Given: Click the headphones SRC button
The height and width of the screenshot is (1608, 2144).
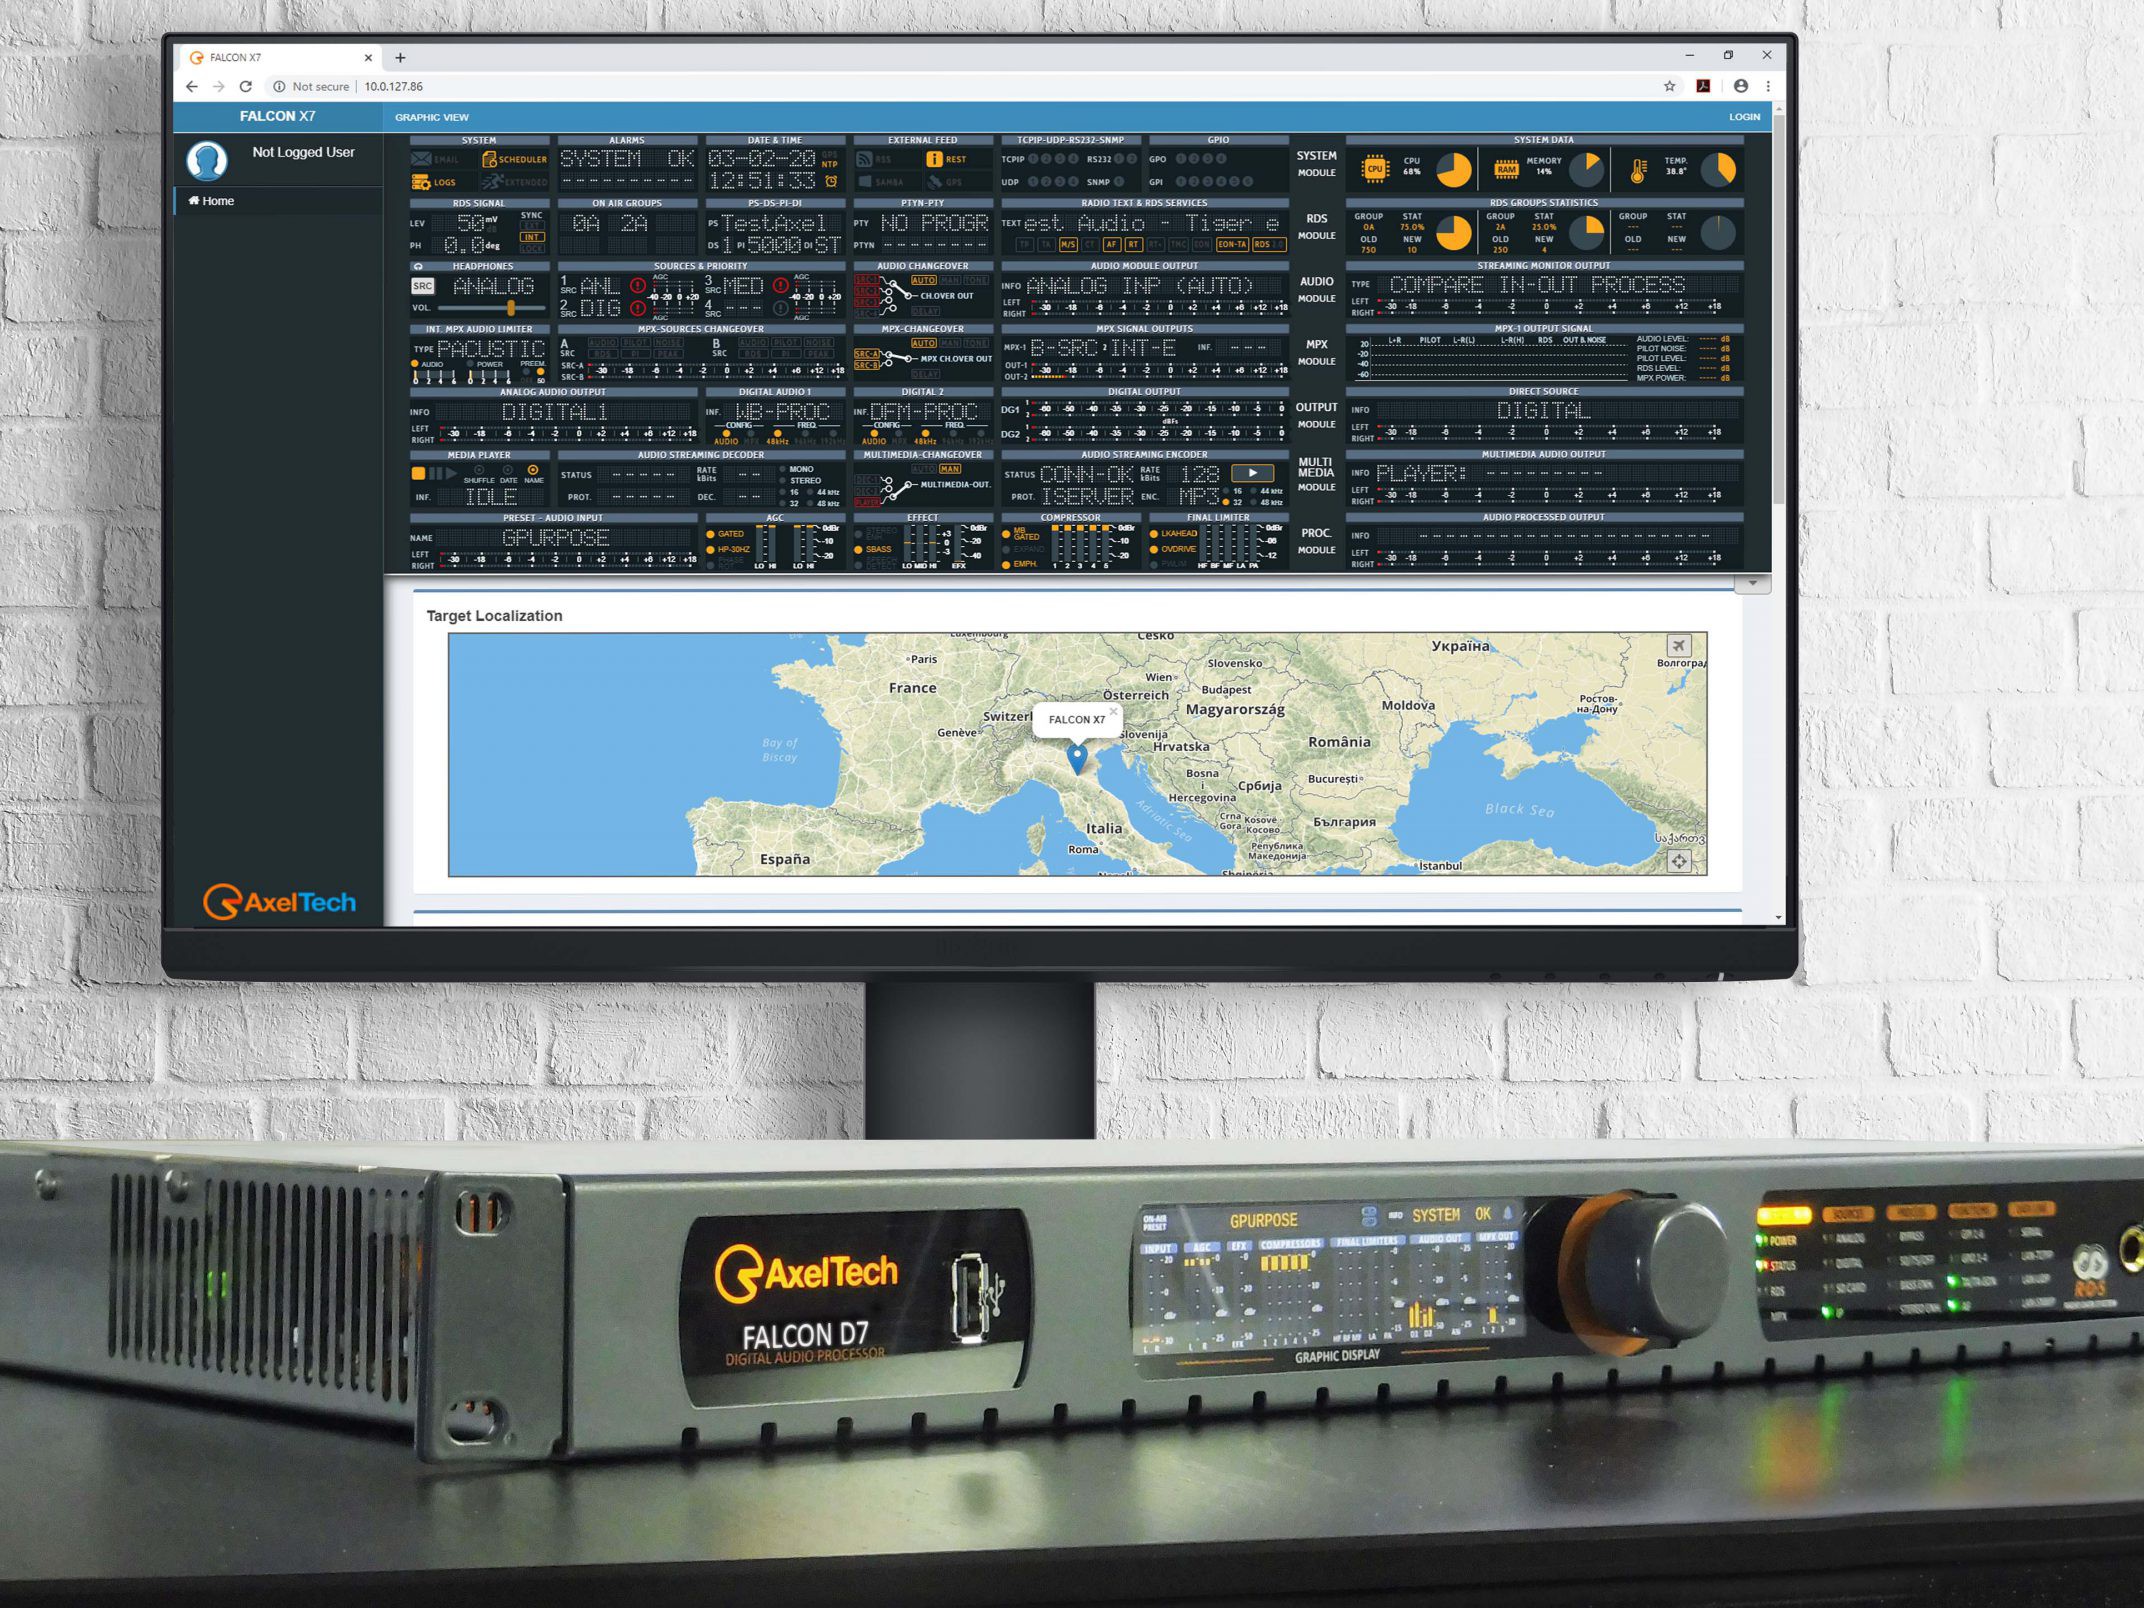Looking at the screenshot, I should pos(423,286).
